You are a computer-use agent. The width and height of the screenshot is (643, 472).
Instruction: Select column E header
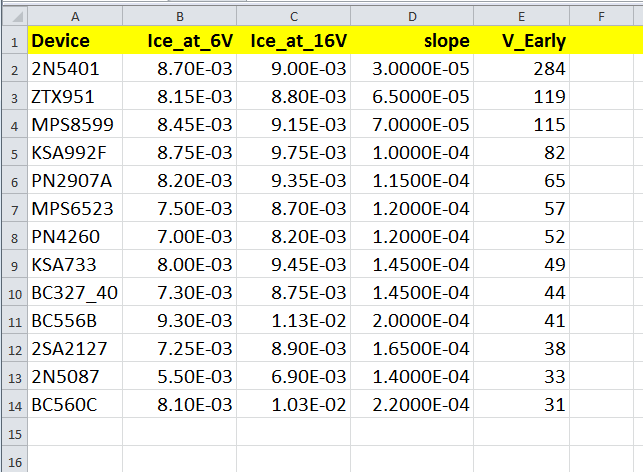pos(522,16)
